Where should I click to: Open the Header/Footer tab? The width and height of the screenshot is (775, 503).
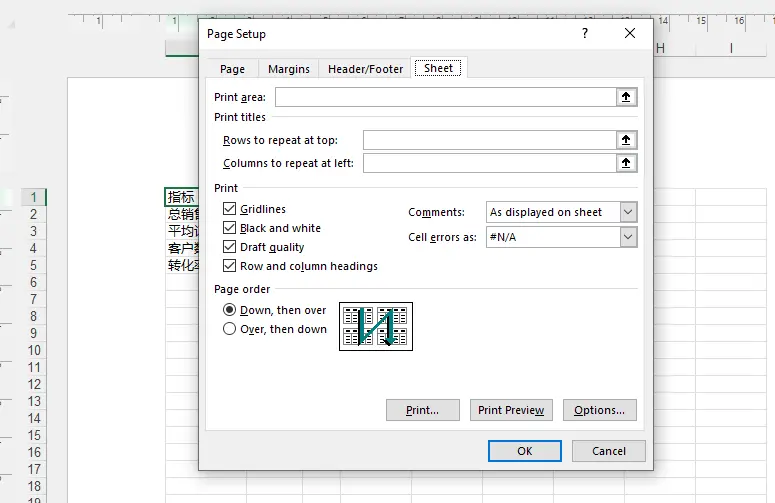coord(365,69)
